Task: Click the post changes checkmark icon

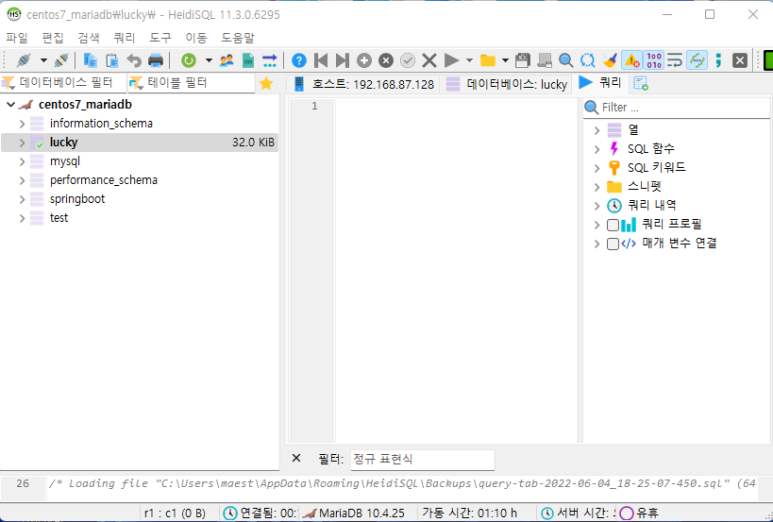Action: coord(407,61)
